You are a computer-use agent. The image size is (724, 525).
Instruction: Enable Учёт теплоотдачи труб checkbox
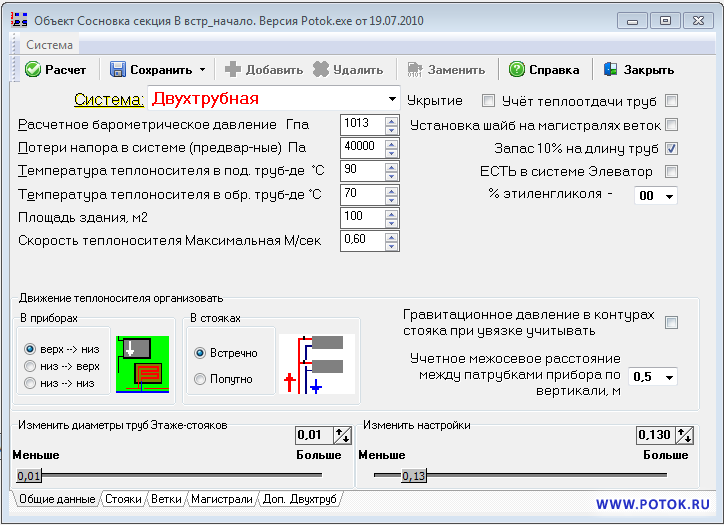[x=672, y=100]
